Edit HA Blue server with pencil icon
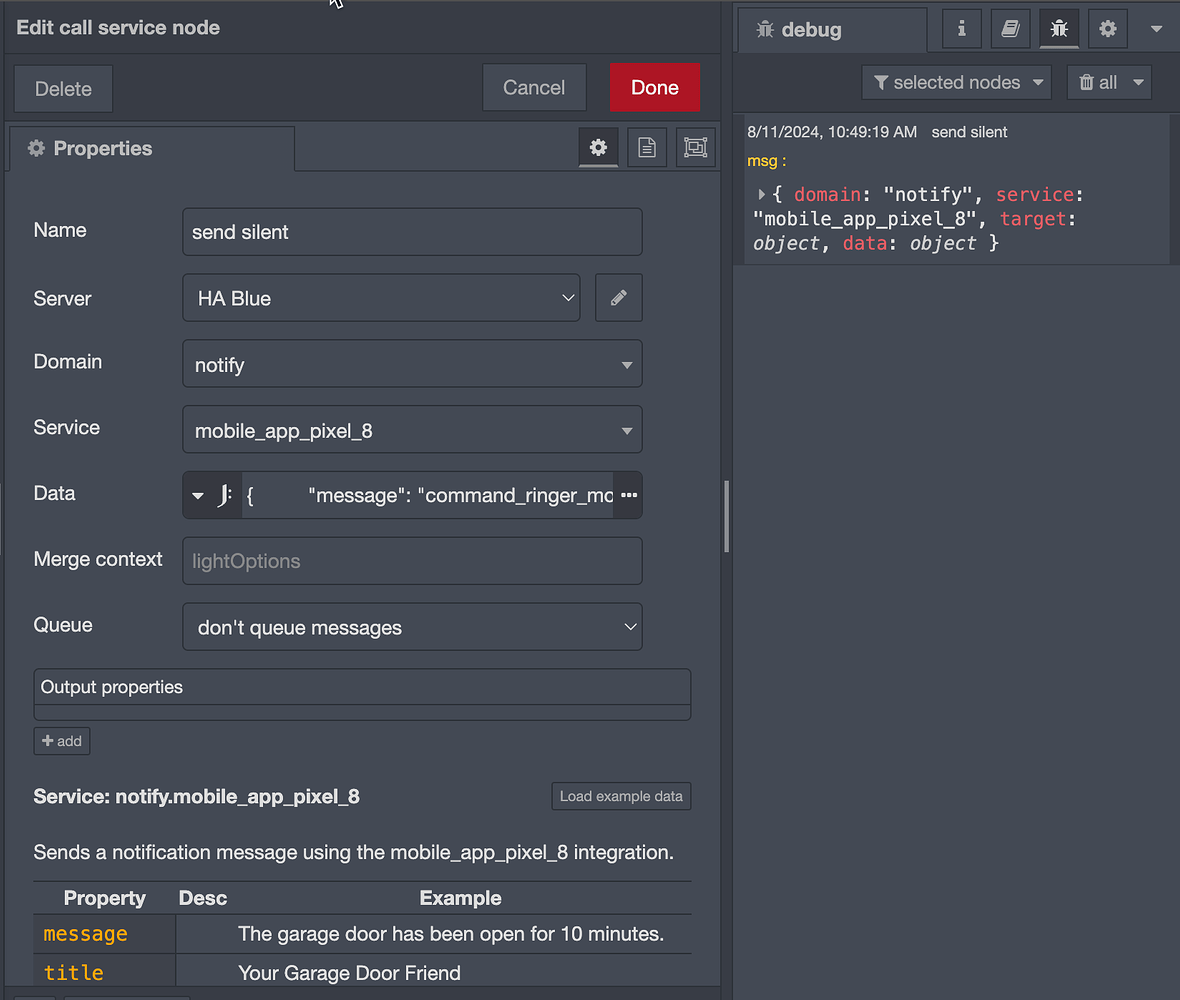This screenshot has width=1180, height=1000. coord(618,298)
